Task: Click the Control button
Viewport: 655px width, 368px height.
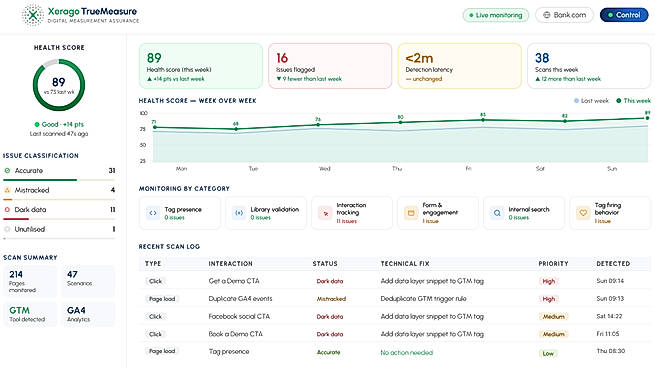Action: click(624, 15)
